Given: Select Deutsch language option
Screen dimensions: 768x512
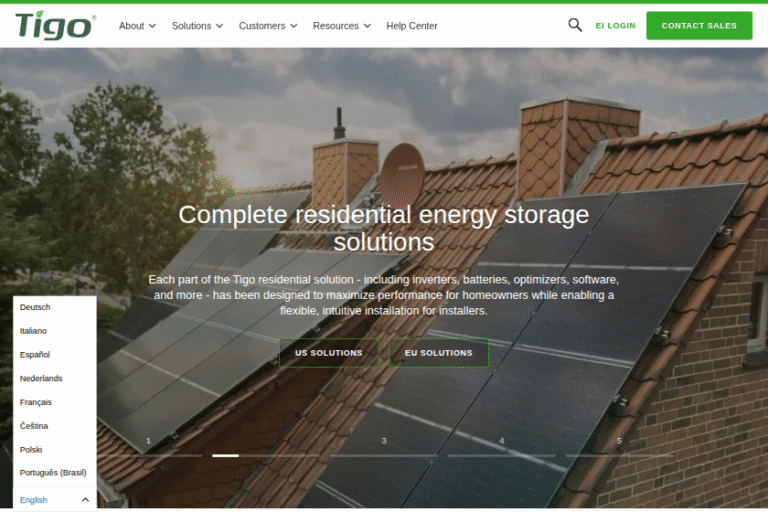Looking at the screenshot, I should tap(35, 307).
